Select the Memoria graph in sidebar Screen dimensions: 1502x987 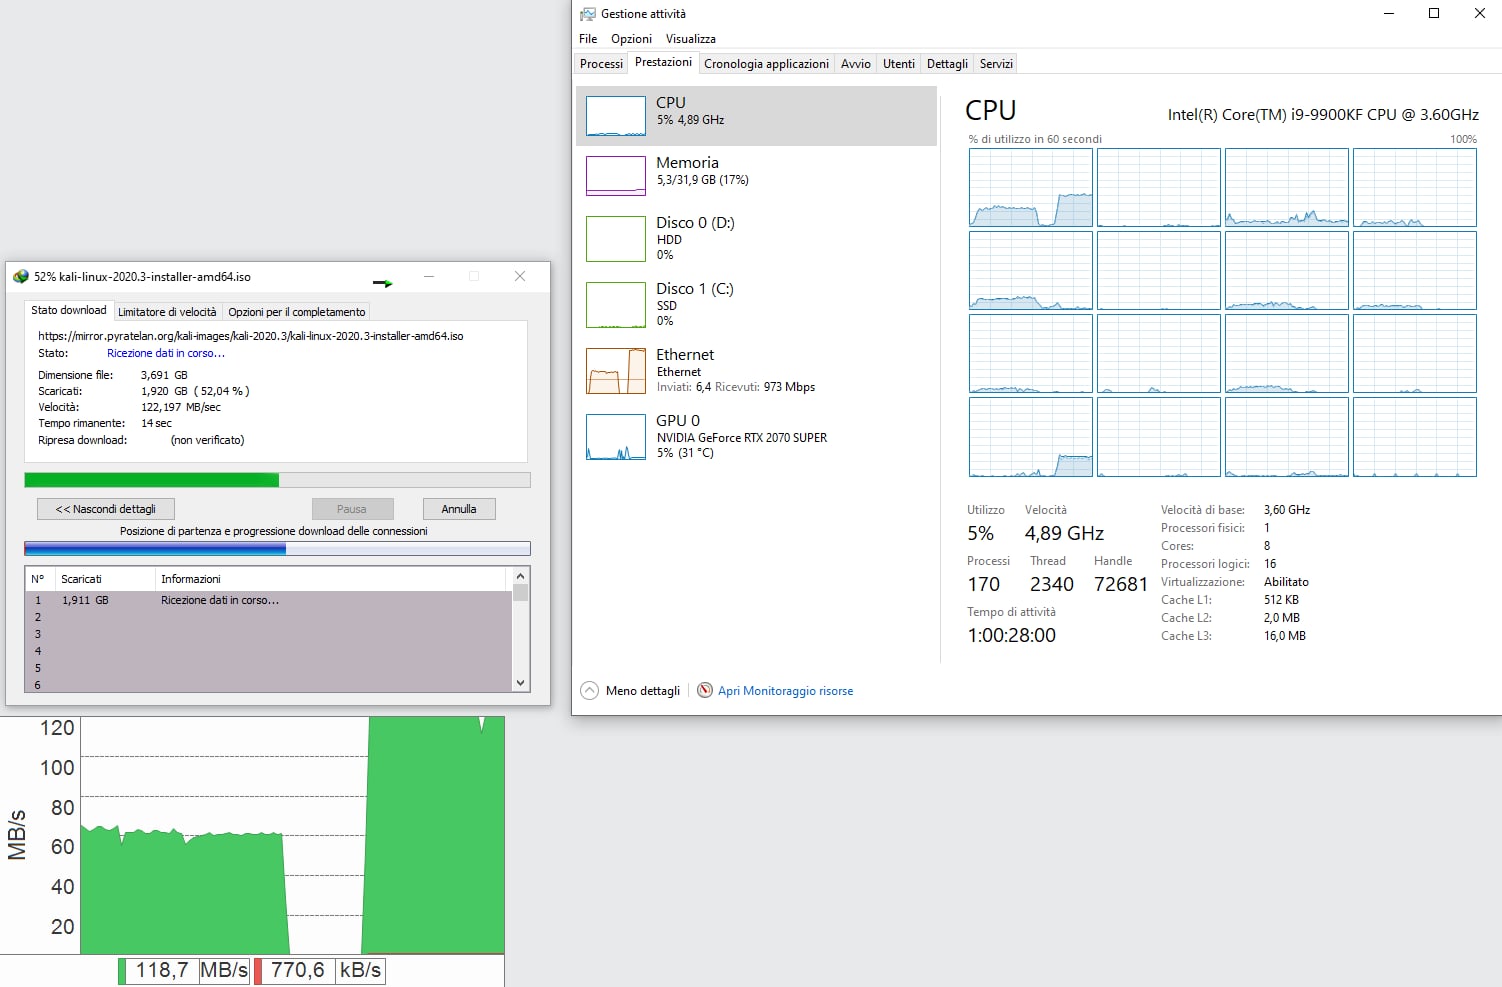[615, 176]
